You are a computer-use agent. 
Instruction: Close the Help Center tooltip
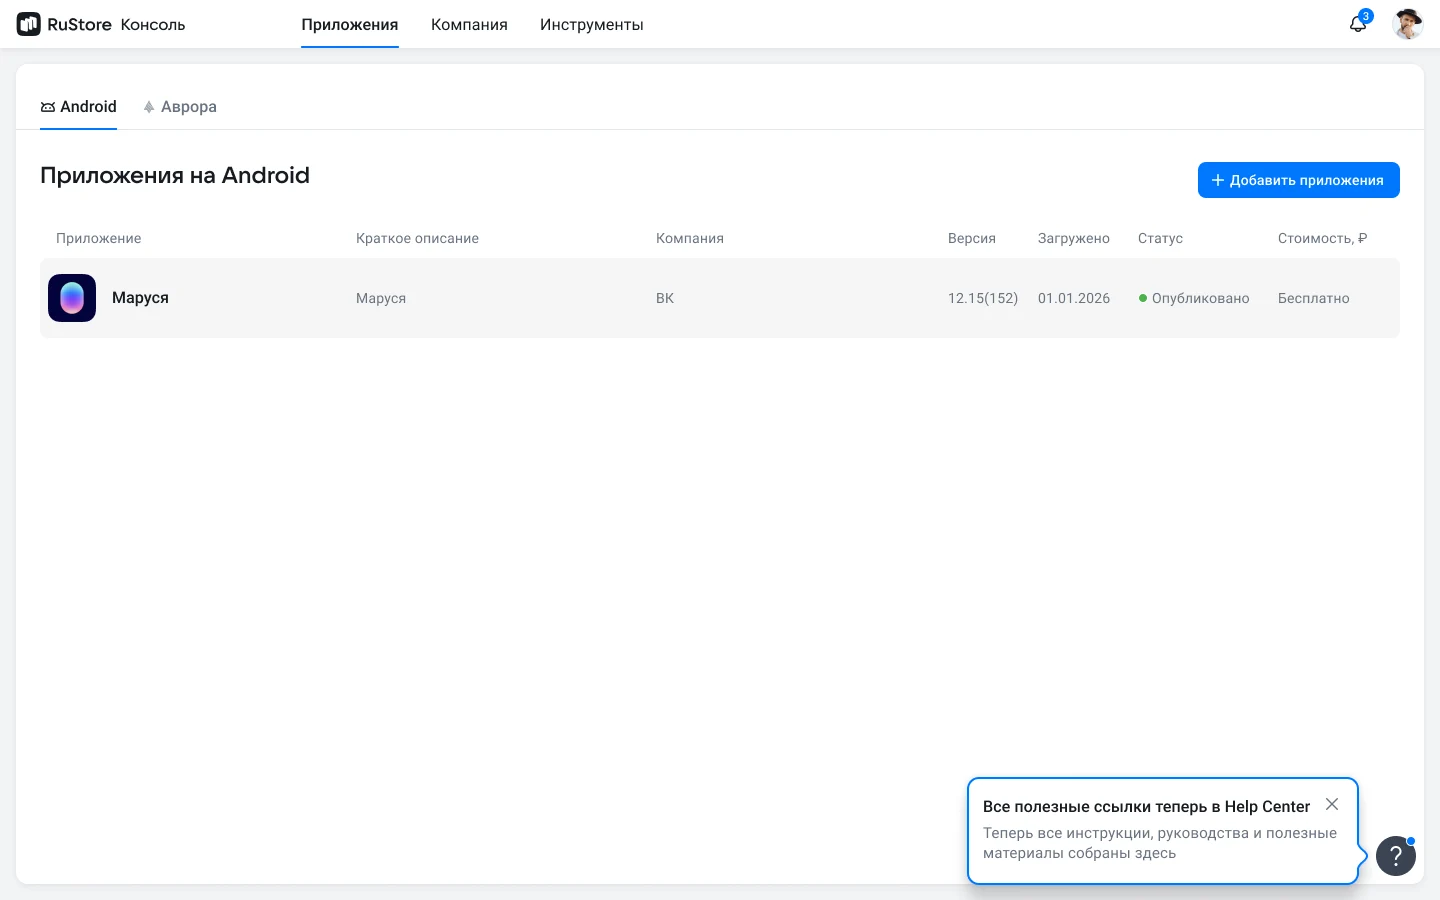pyautogui.click(x=1332, y=804)
